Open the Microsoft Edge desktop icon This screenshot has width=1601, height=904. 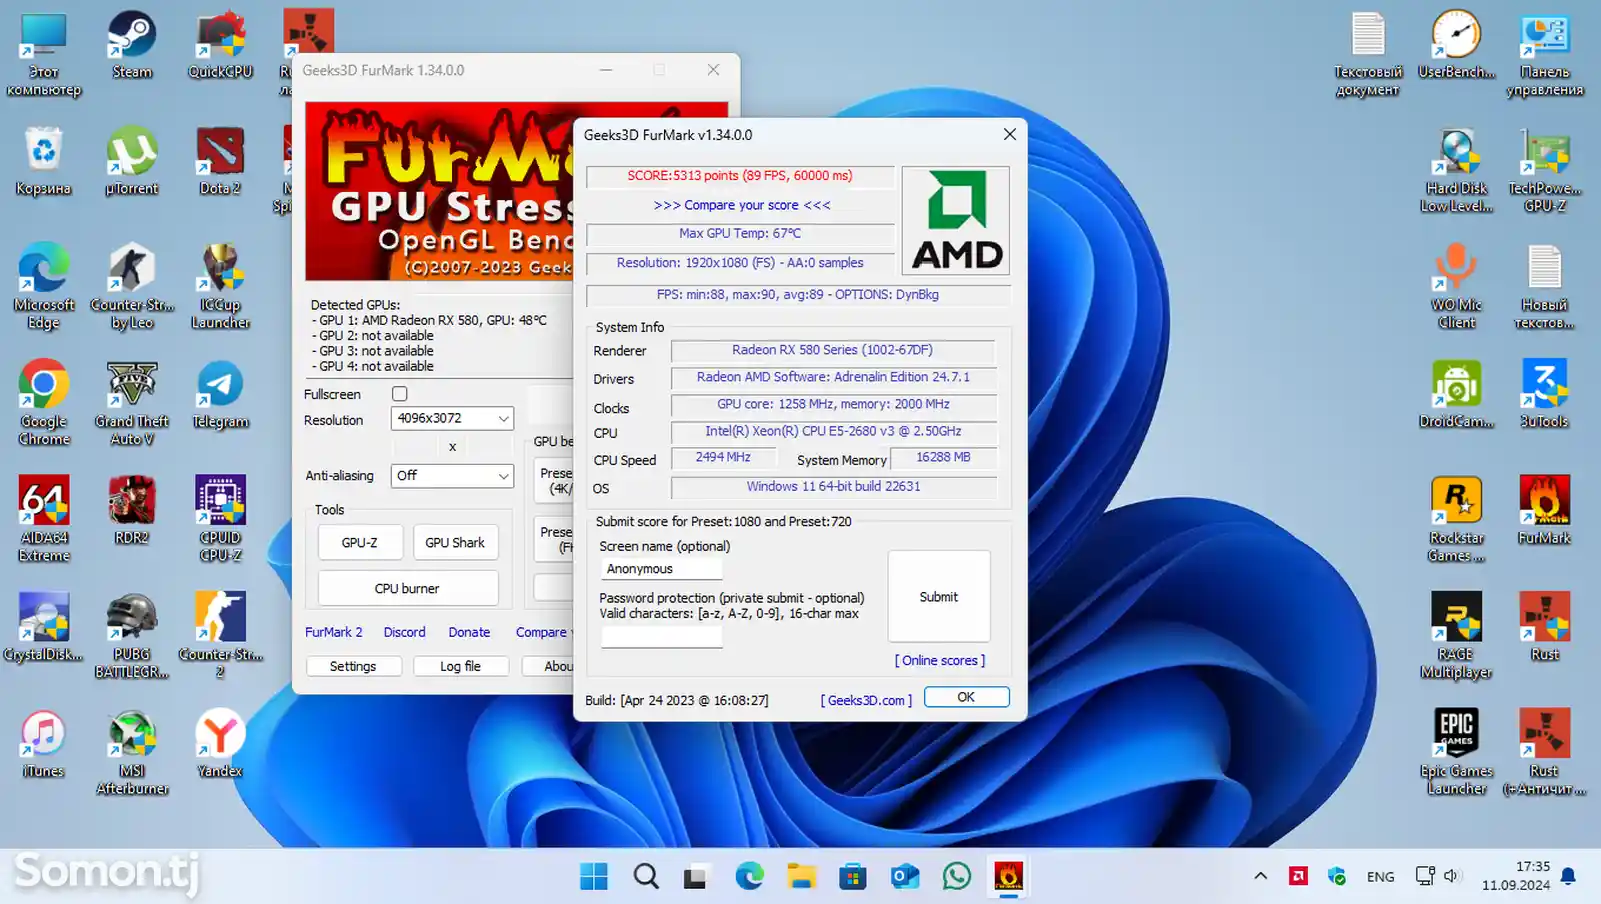[x=43, y=285]
